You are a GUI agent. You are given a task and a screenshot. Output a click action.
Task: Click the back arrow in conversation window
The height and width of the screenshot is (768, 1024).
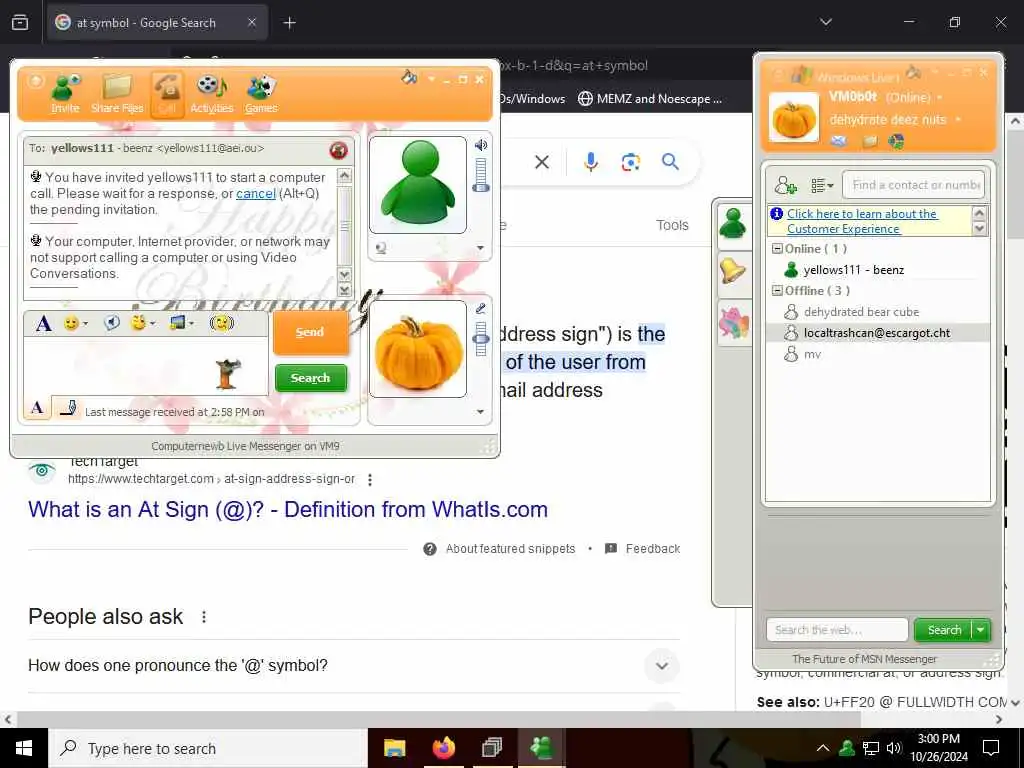coord(35,81)
